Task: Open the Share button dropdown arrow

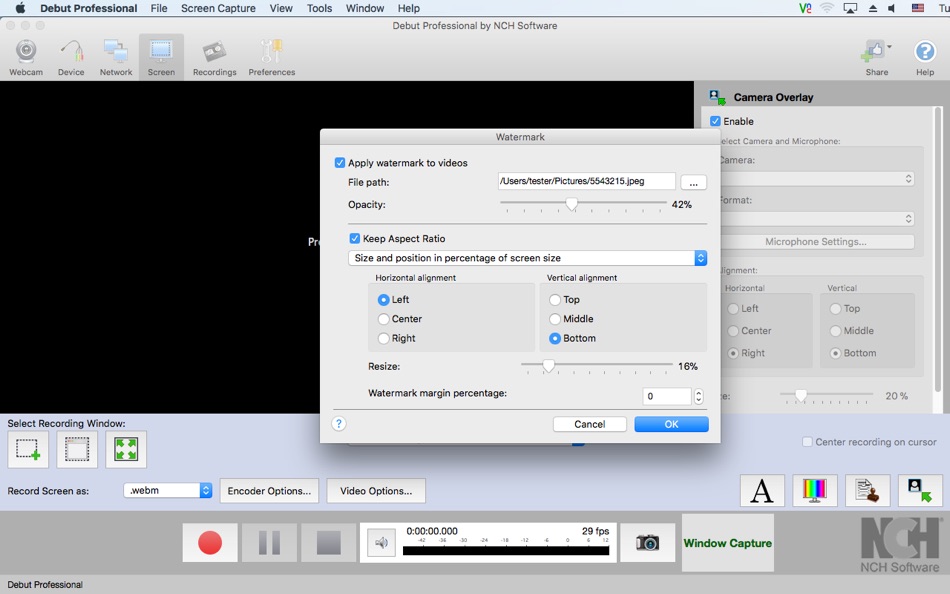Action: [x=889, y=47]
